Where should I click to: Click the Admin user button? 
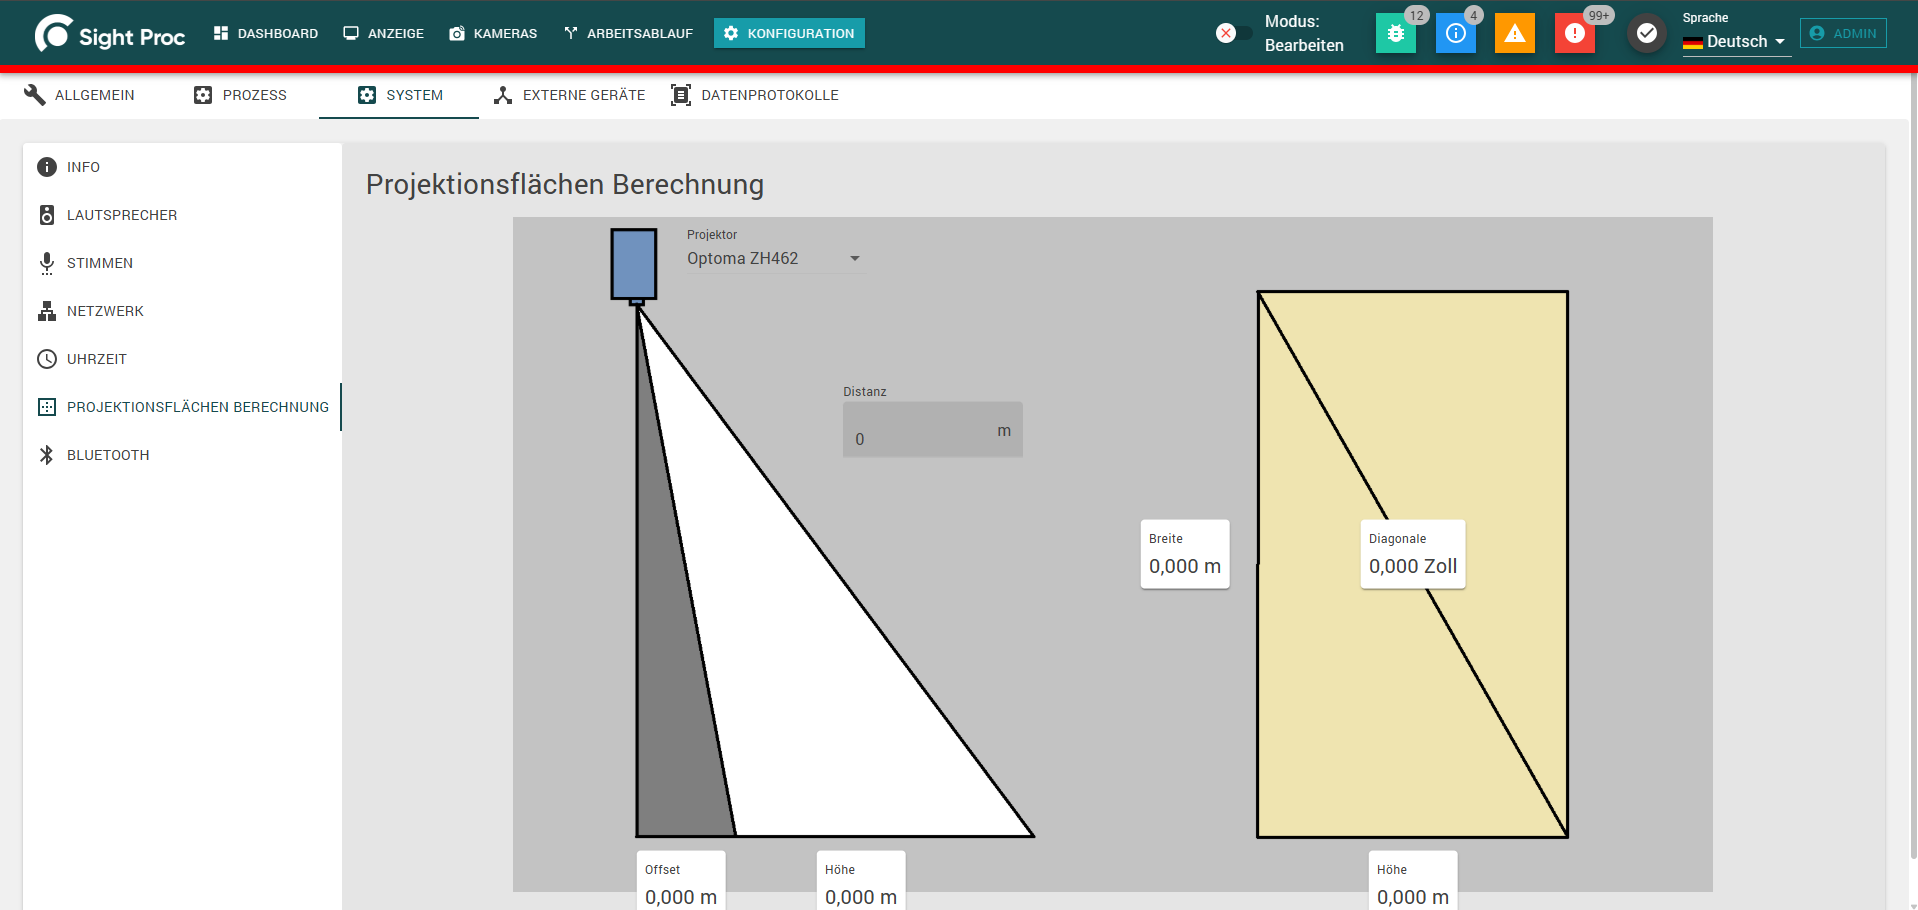pyautogui.click(x=1843, y=33)
